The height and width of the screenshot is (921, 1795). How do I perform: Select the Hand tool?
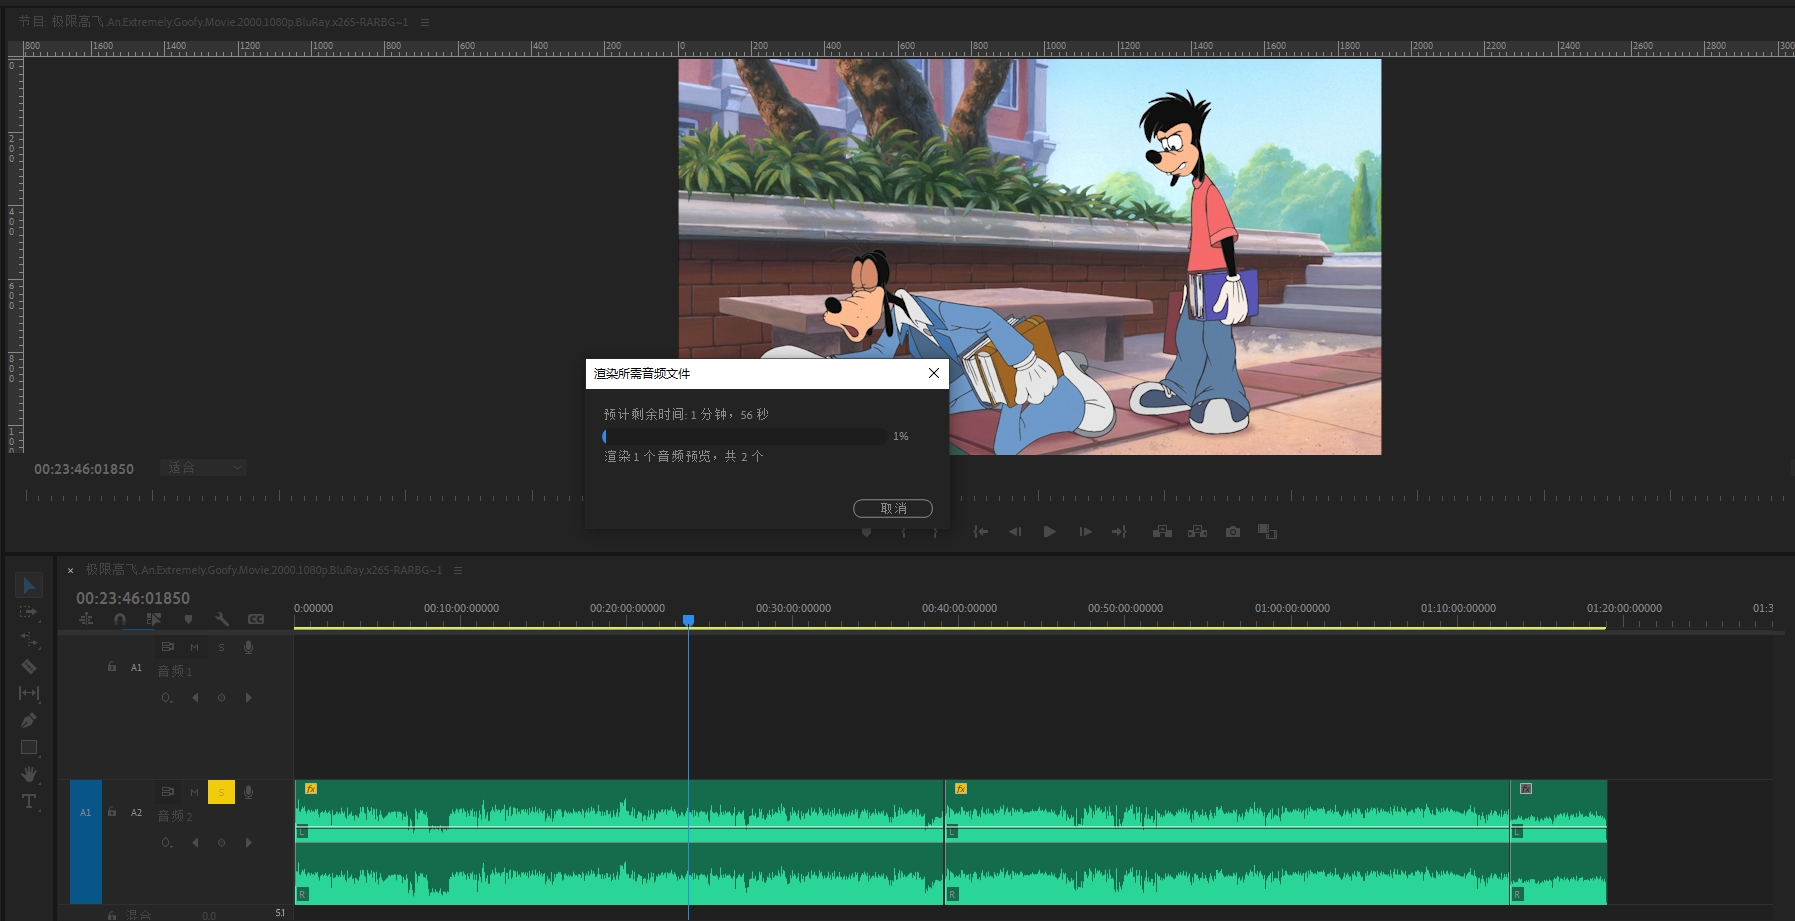click(29, 774)
